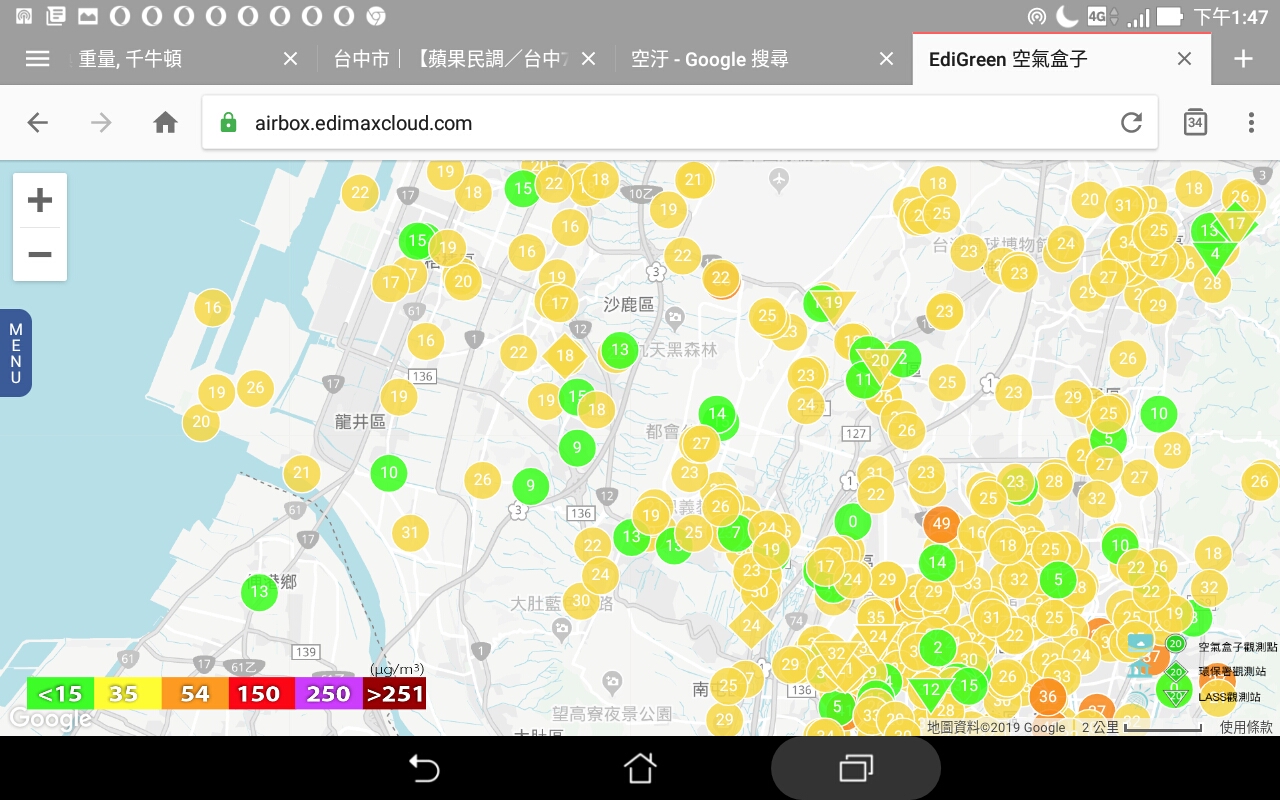Expand the blue MENU side panel
Viewport: 1280px width, 800px height.
16,353
